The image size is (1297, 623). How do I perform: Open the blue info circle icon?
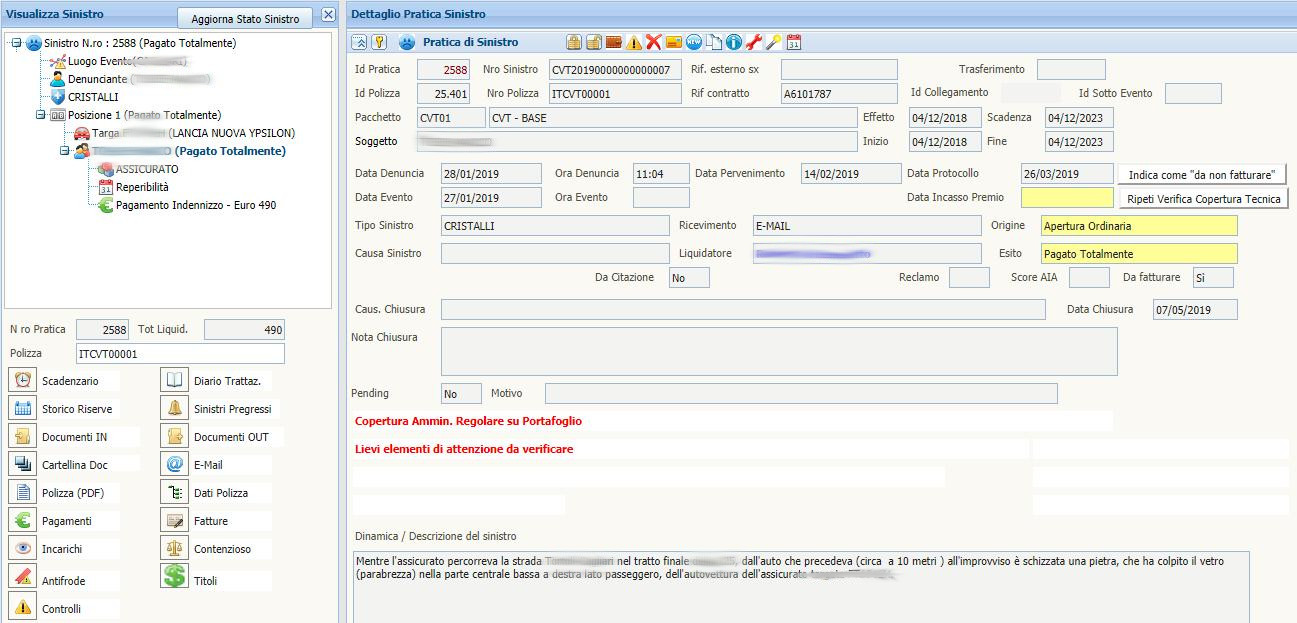(x=734, y=42)
